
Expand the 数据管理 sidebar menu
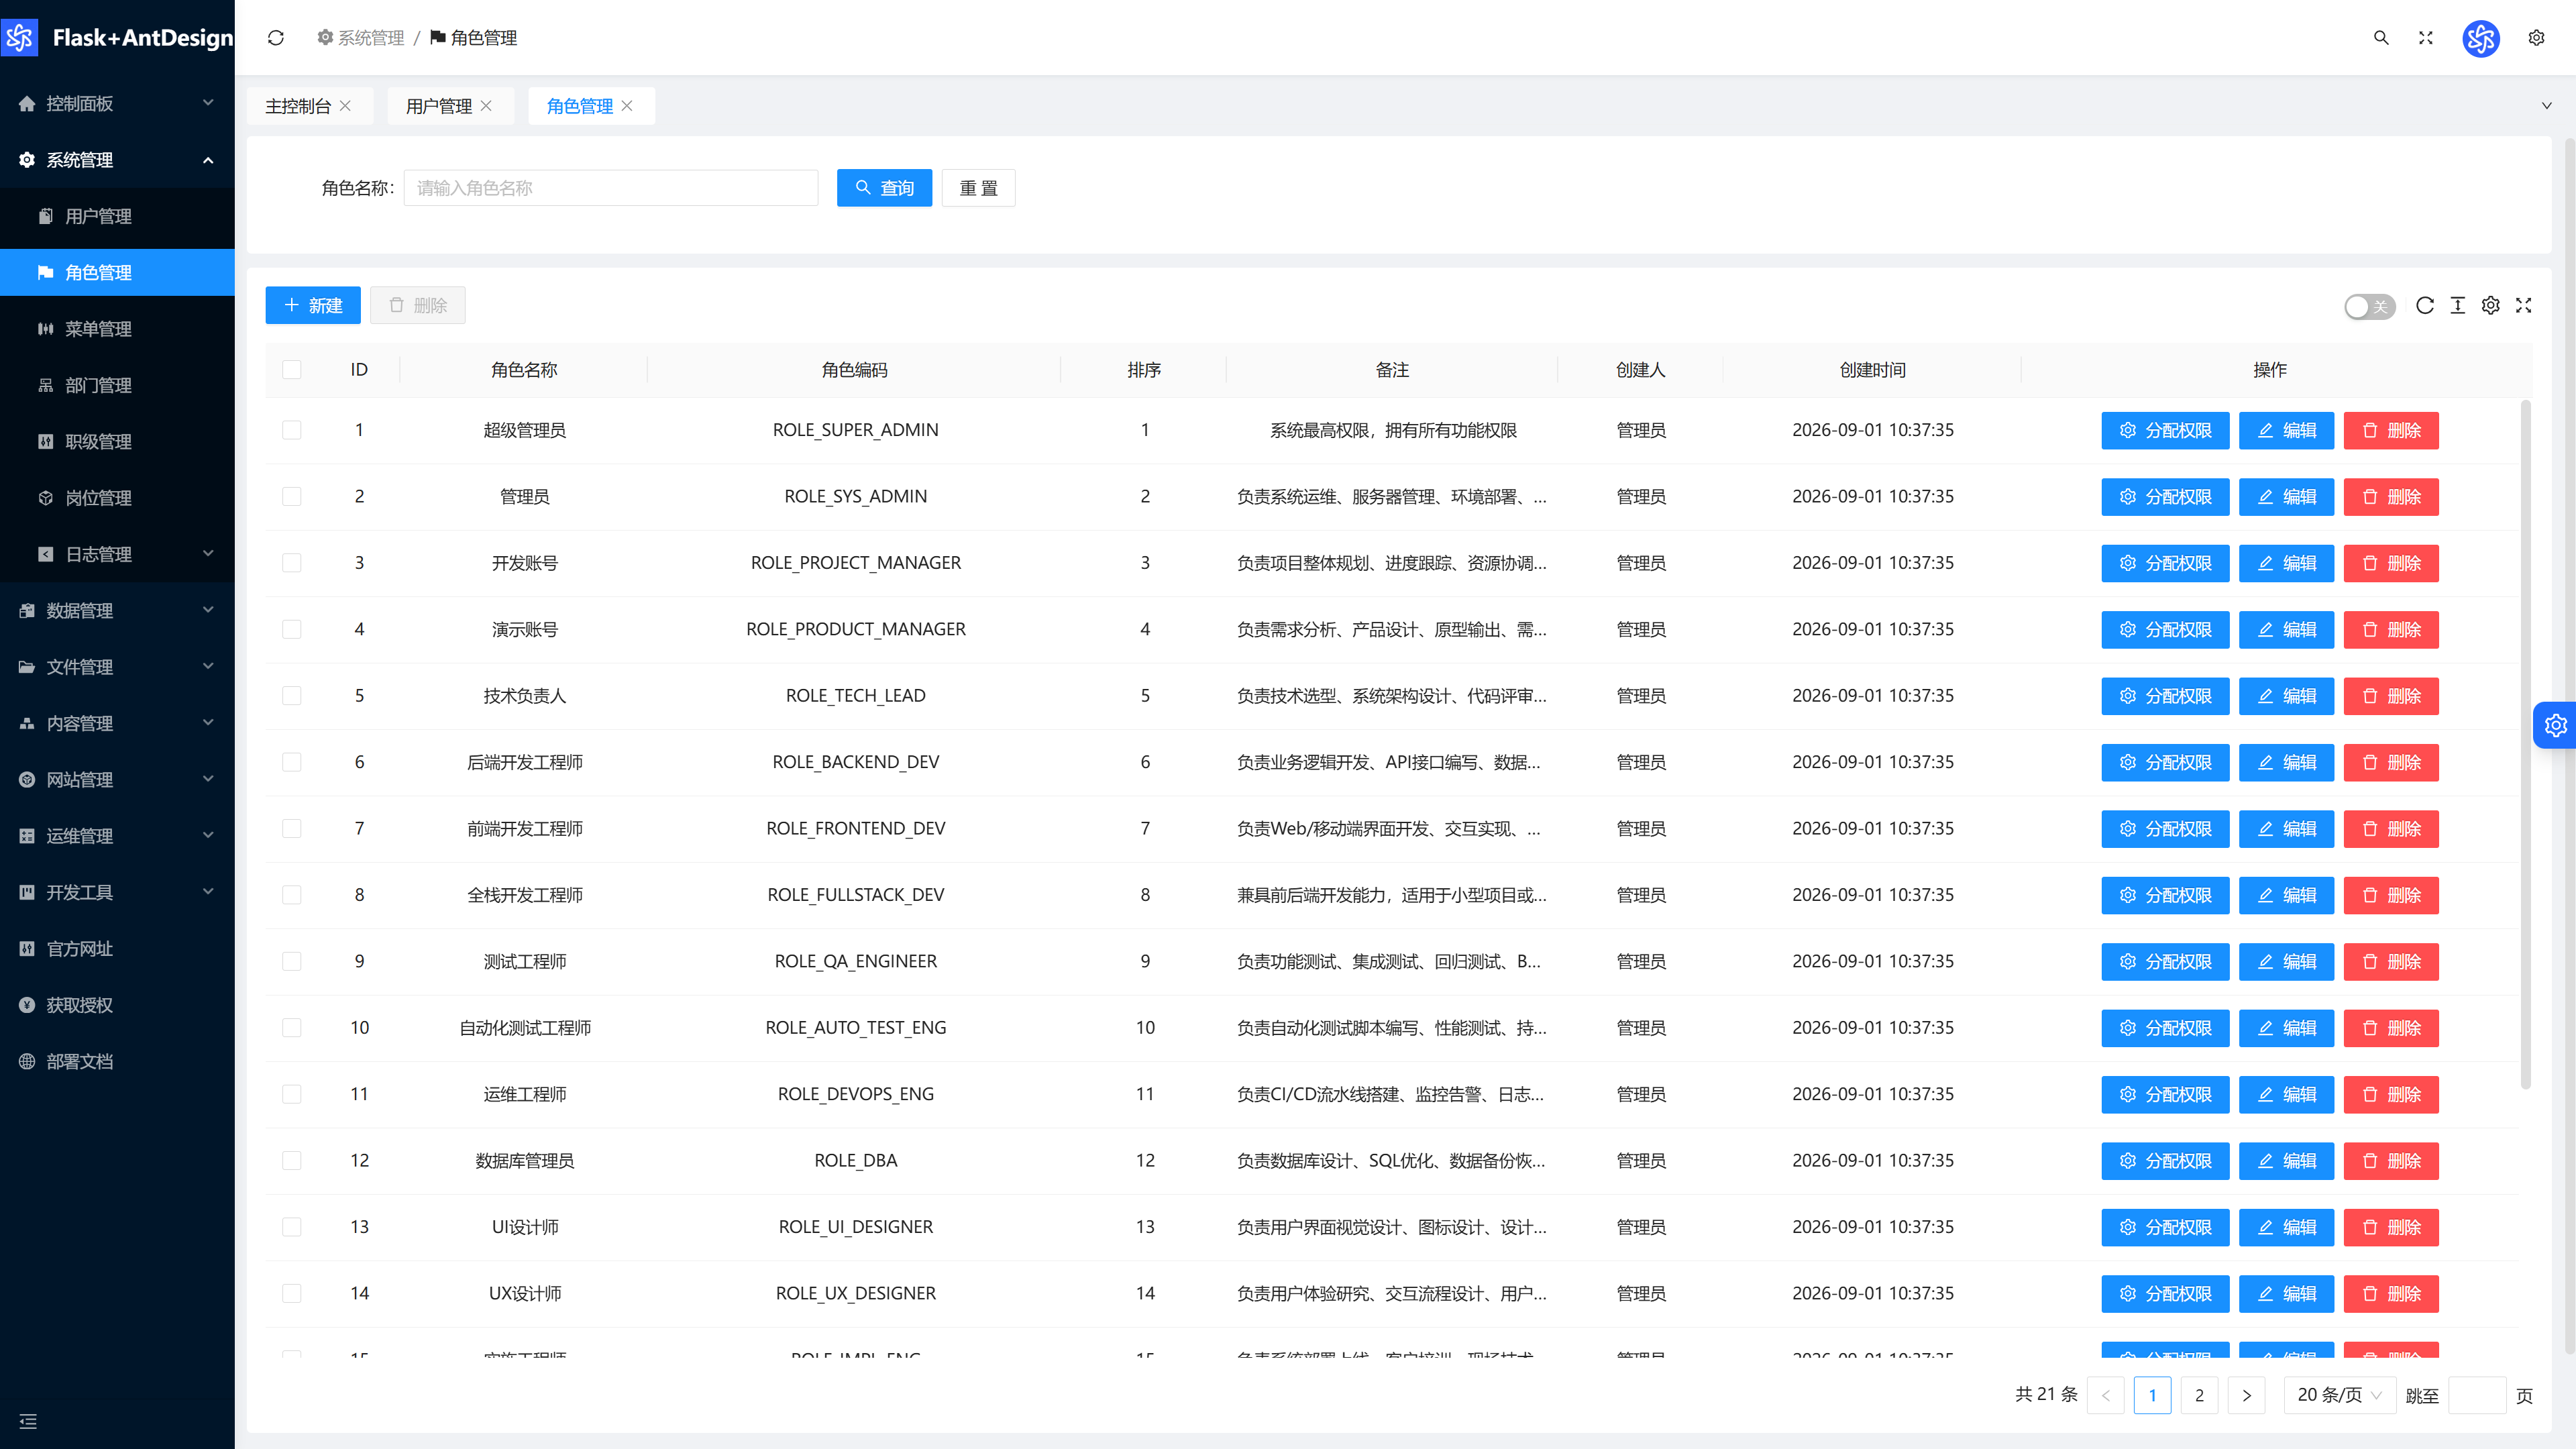[x=117, y=611]
